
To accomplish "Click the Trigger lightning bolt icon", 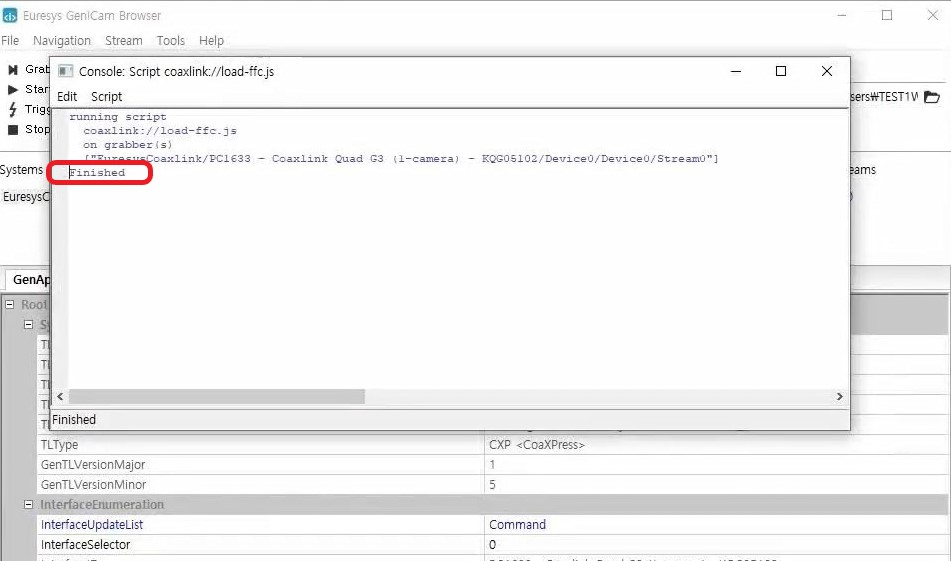I will (13, 110).
